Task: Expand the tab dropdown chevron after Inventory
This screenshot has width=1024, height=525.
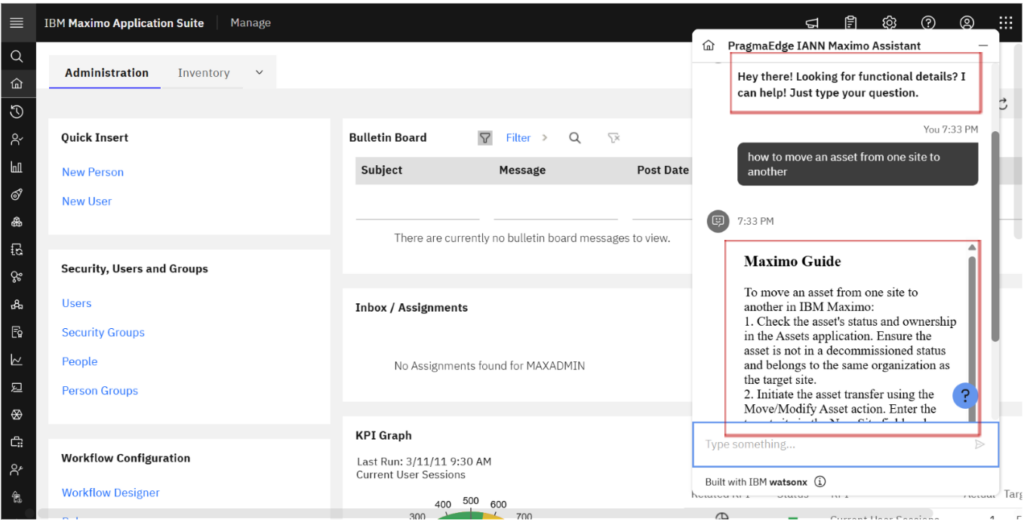Action: coord(259,72)
